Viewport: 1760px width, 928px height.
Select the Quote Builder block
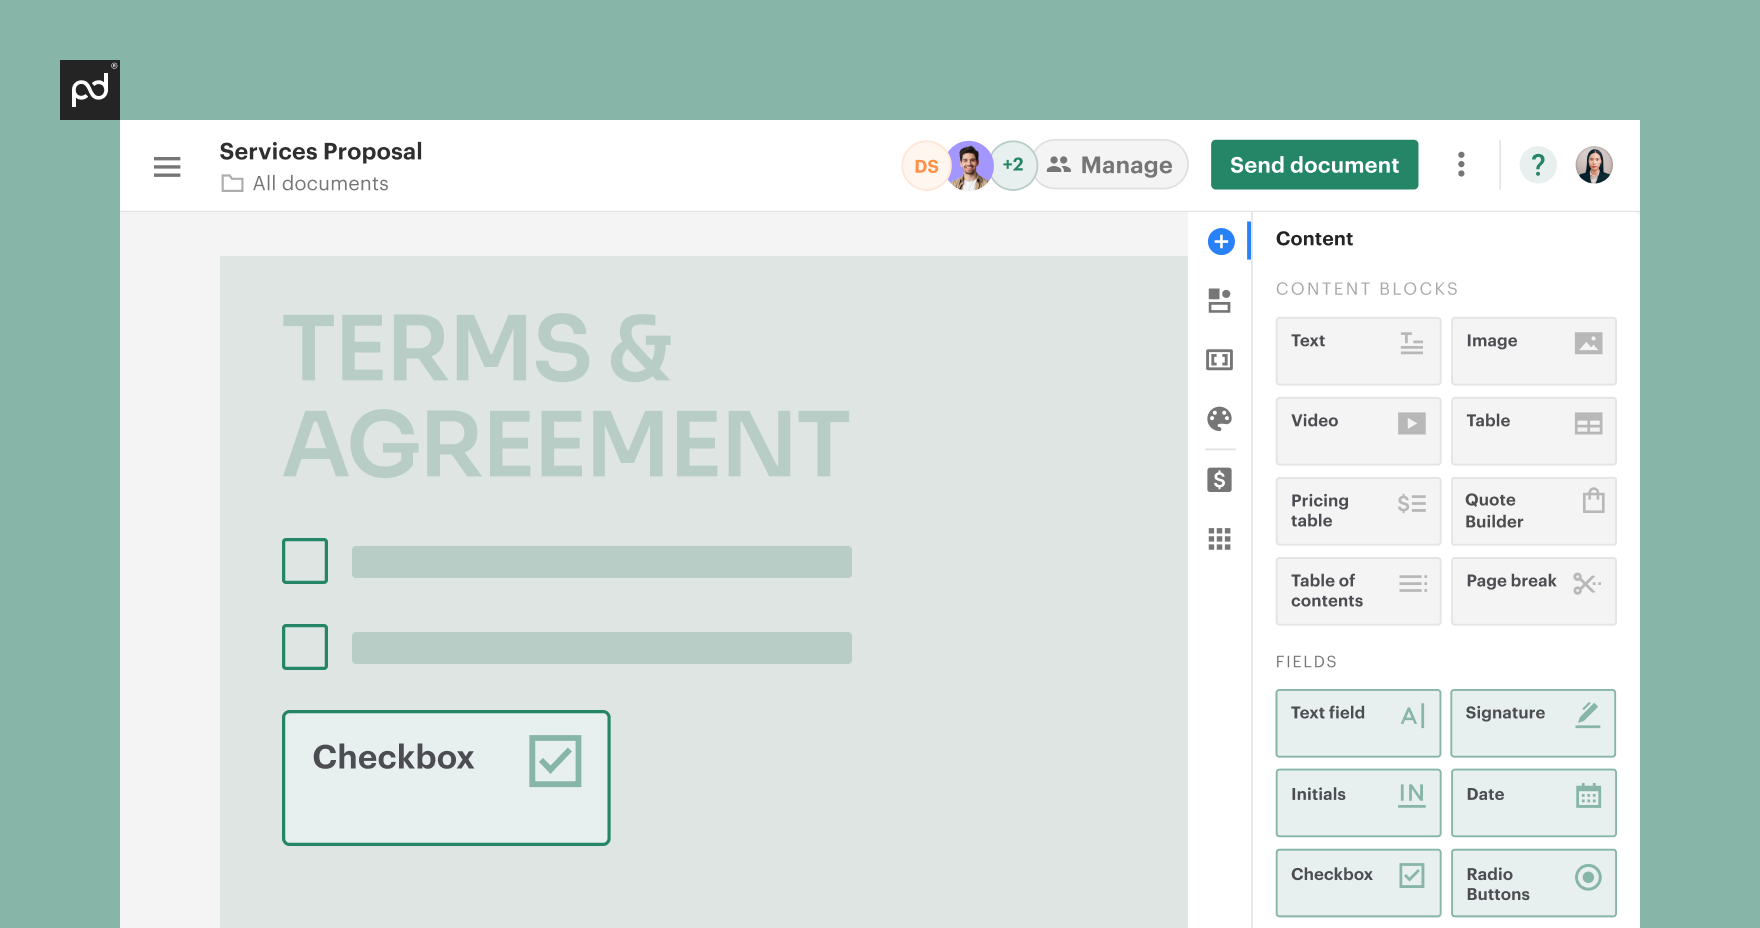[x=1534, y=511]
